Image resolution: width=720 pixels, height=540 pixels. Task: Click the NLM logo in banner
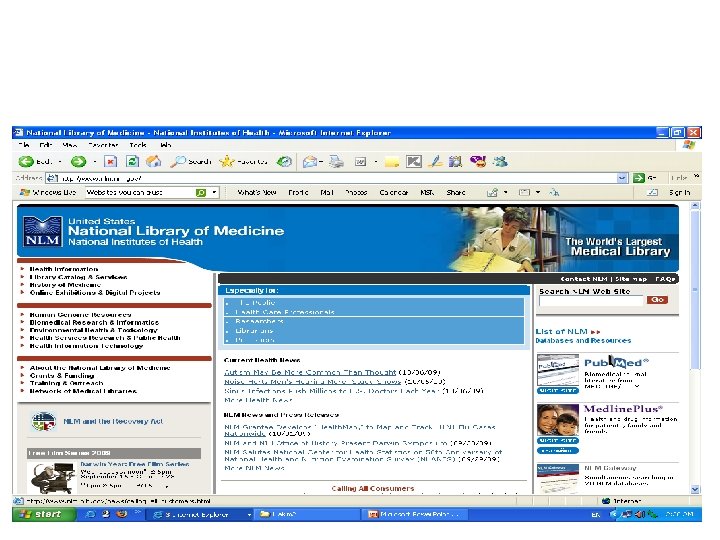click(x=42, y=232)
